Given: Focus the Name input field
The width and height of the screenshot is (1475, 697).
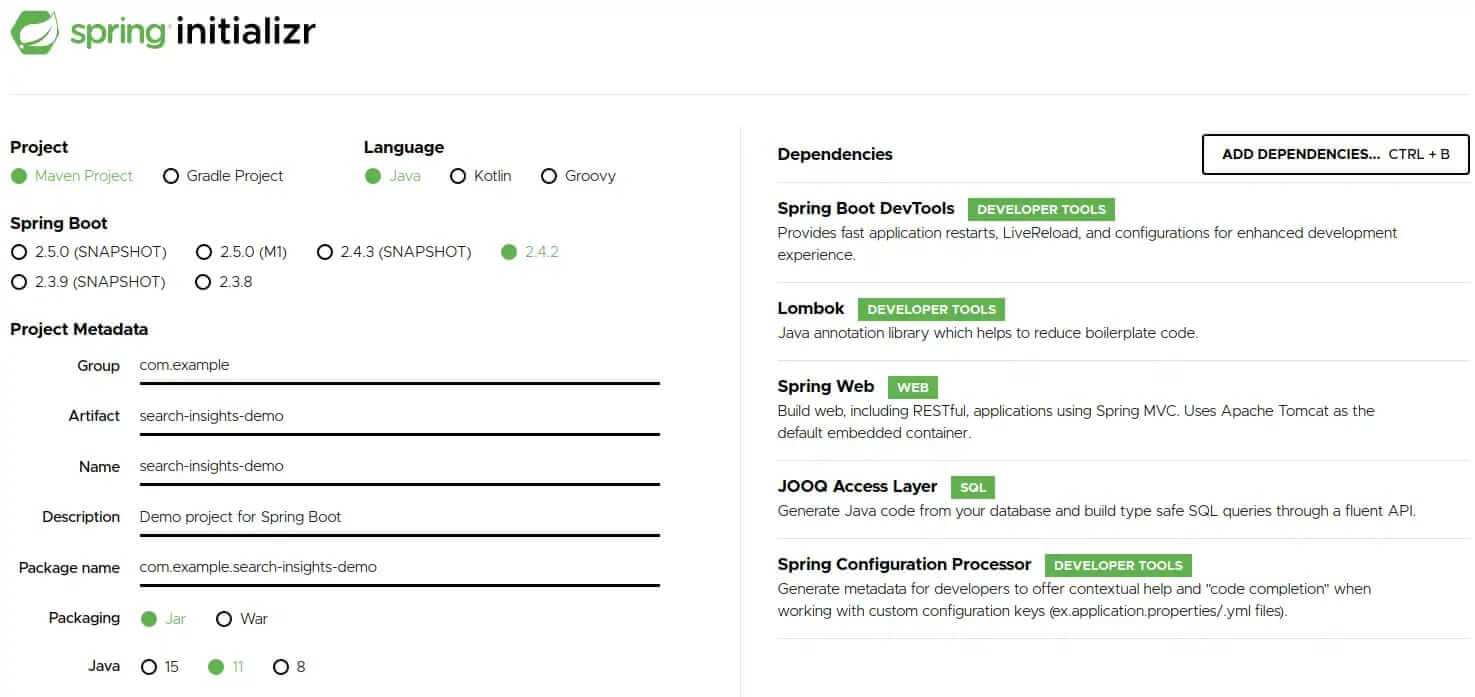Looking at the screenshot, I should [x=399, y=467].
